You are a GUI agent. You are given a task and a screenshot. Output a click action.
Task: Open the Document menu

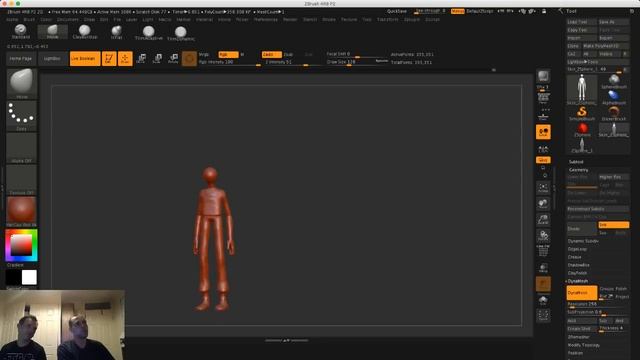pyautogui.click(x=68, y=20)
